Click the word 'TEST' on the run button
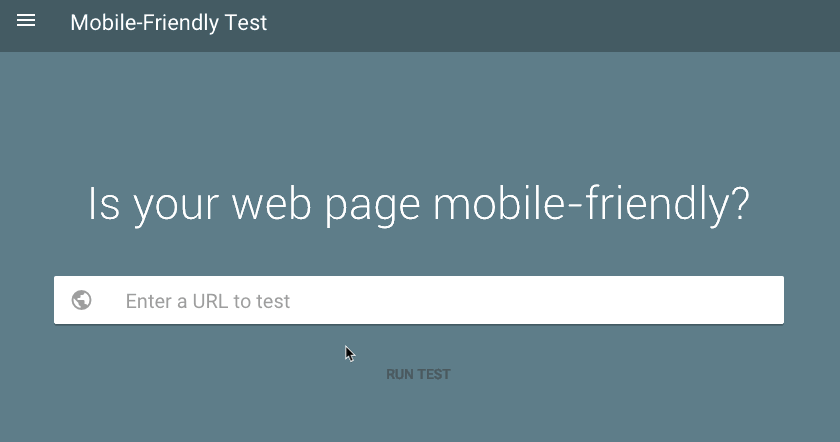Viewport: 840px width, 442px height. (x=434, y=374)
